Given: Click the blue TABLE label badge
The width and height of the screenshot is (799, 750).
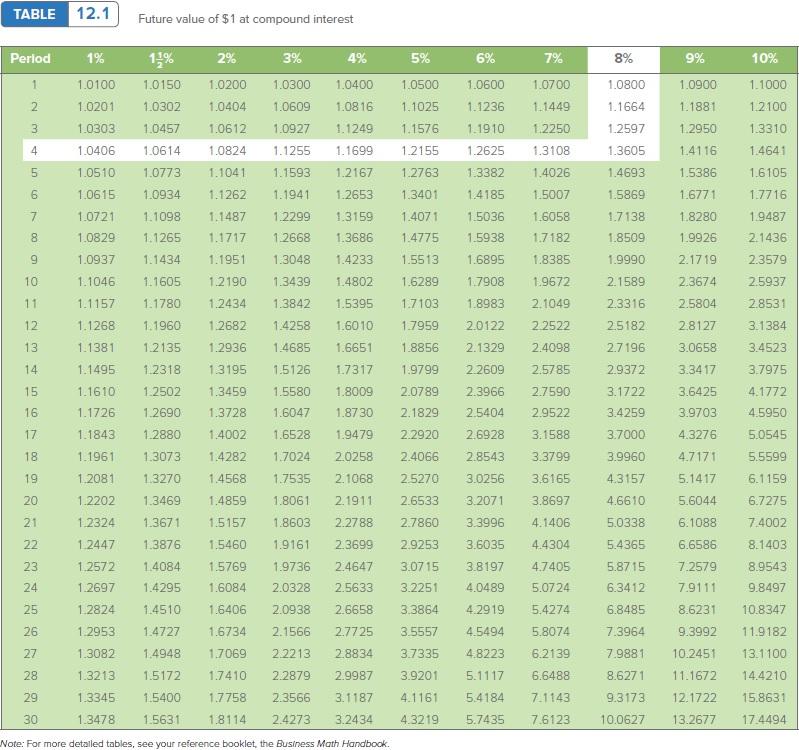Looking at the screenshot, I should 35,14.
